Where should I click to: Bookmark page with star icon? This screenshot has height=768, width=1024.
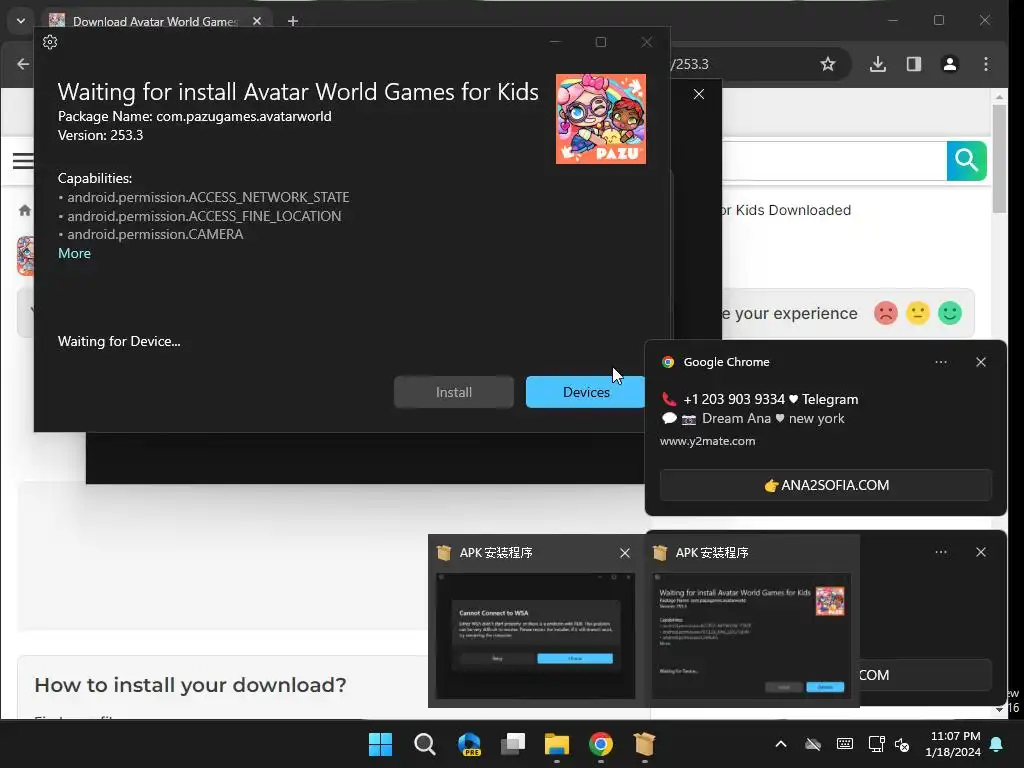pyautogui.click(x=828, y=64)
